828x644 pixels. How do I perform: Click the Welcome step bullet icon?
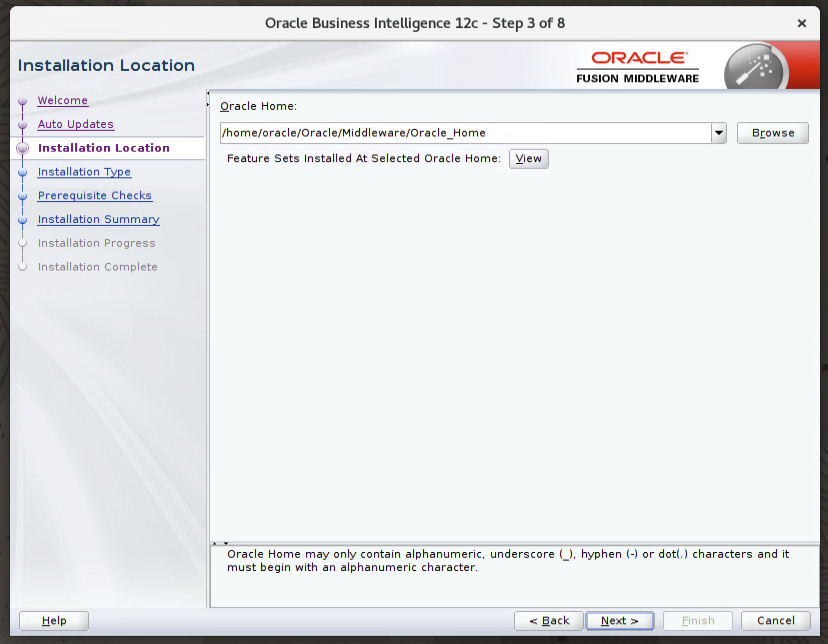[22, 101]
